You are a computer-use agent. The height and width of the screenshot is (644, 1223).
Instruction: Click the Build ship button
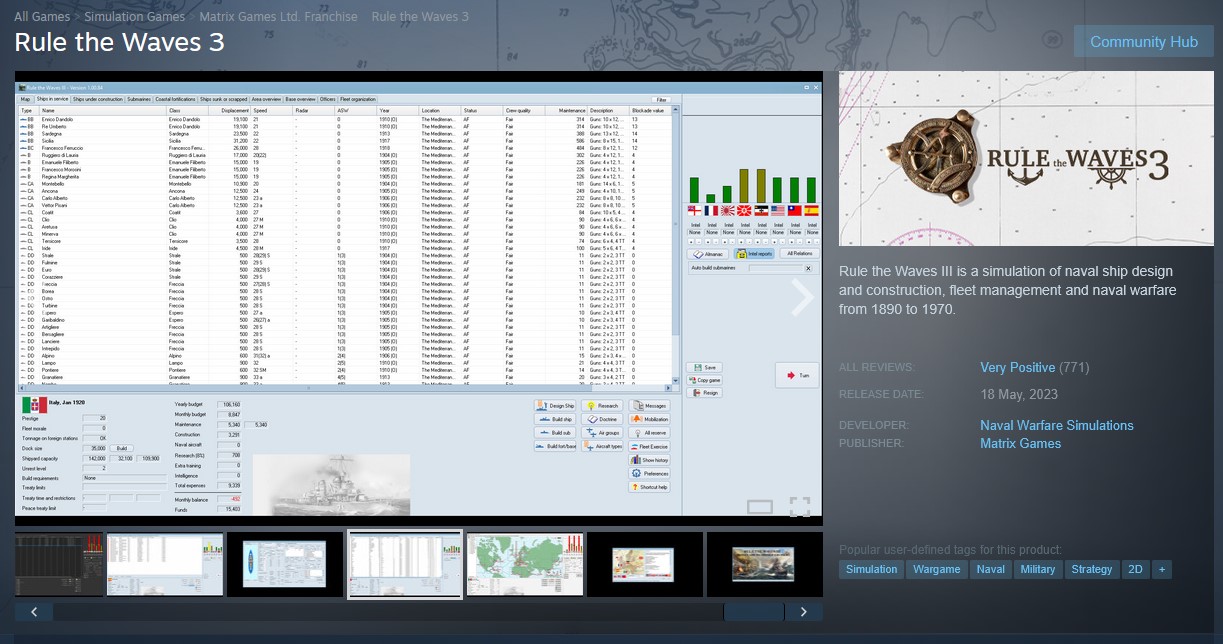(555, 419)
